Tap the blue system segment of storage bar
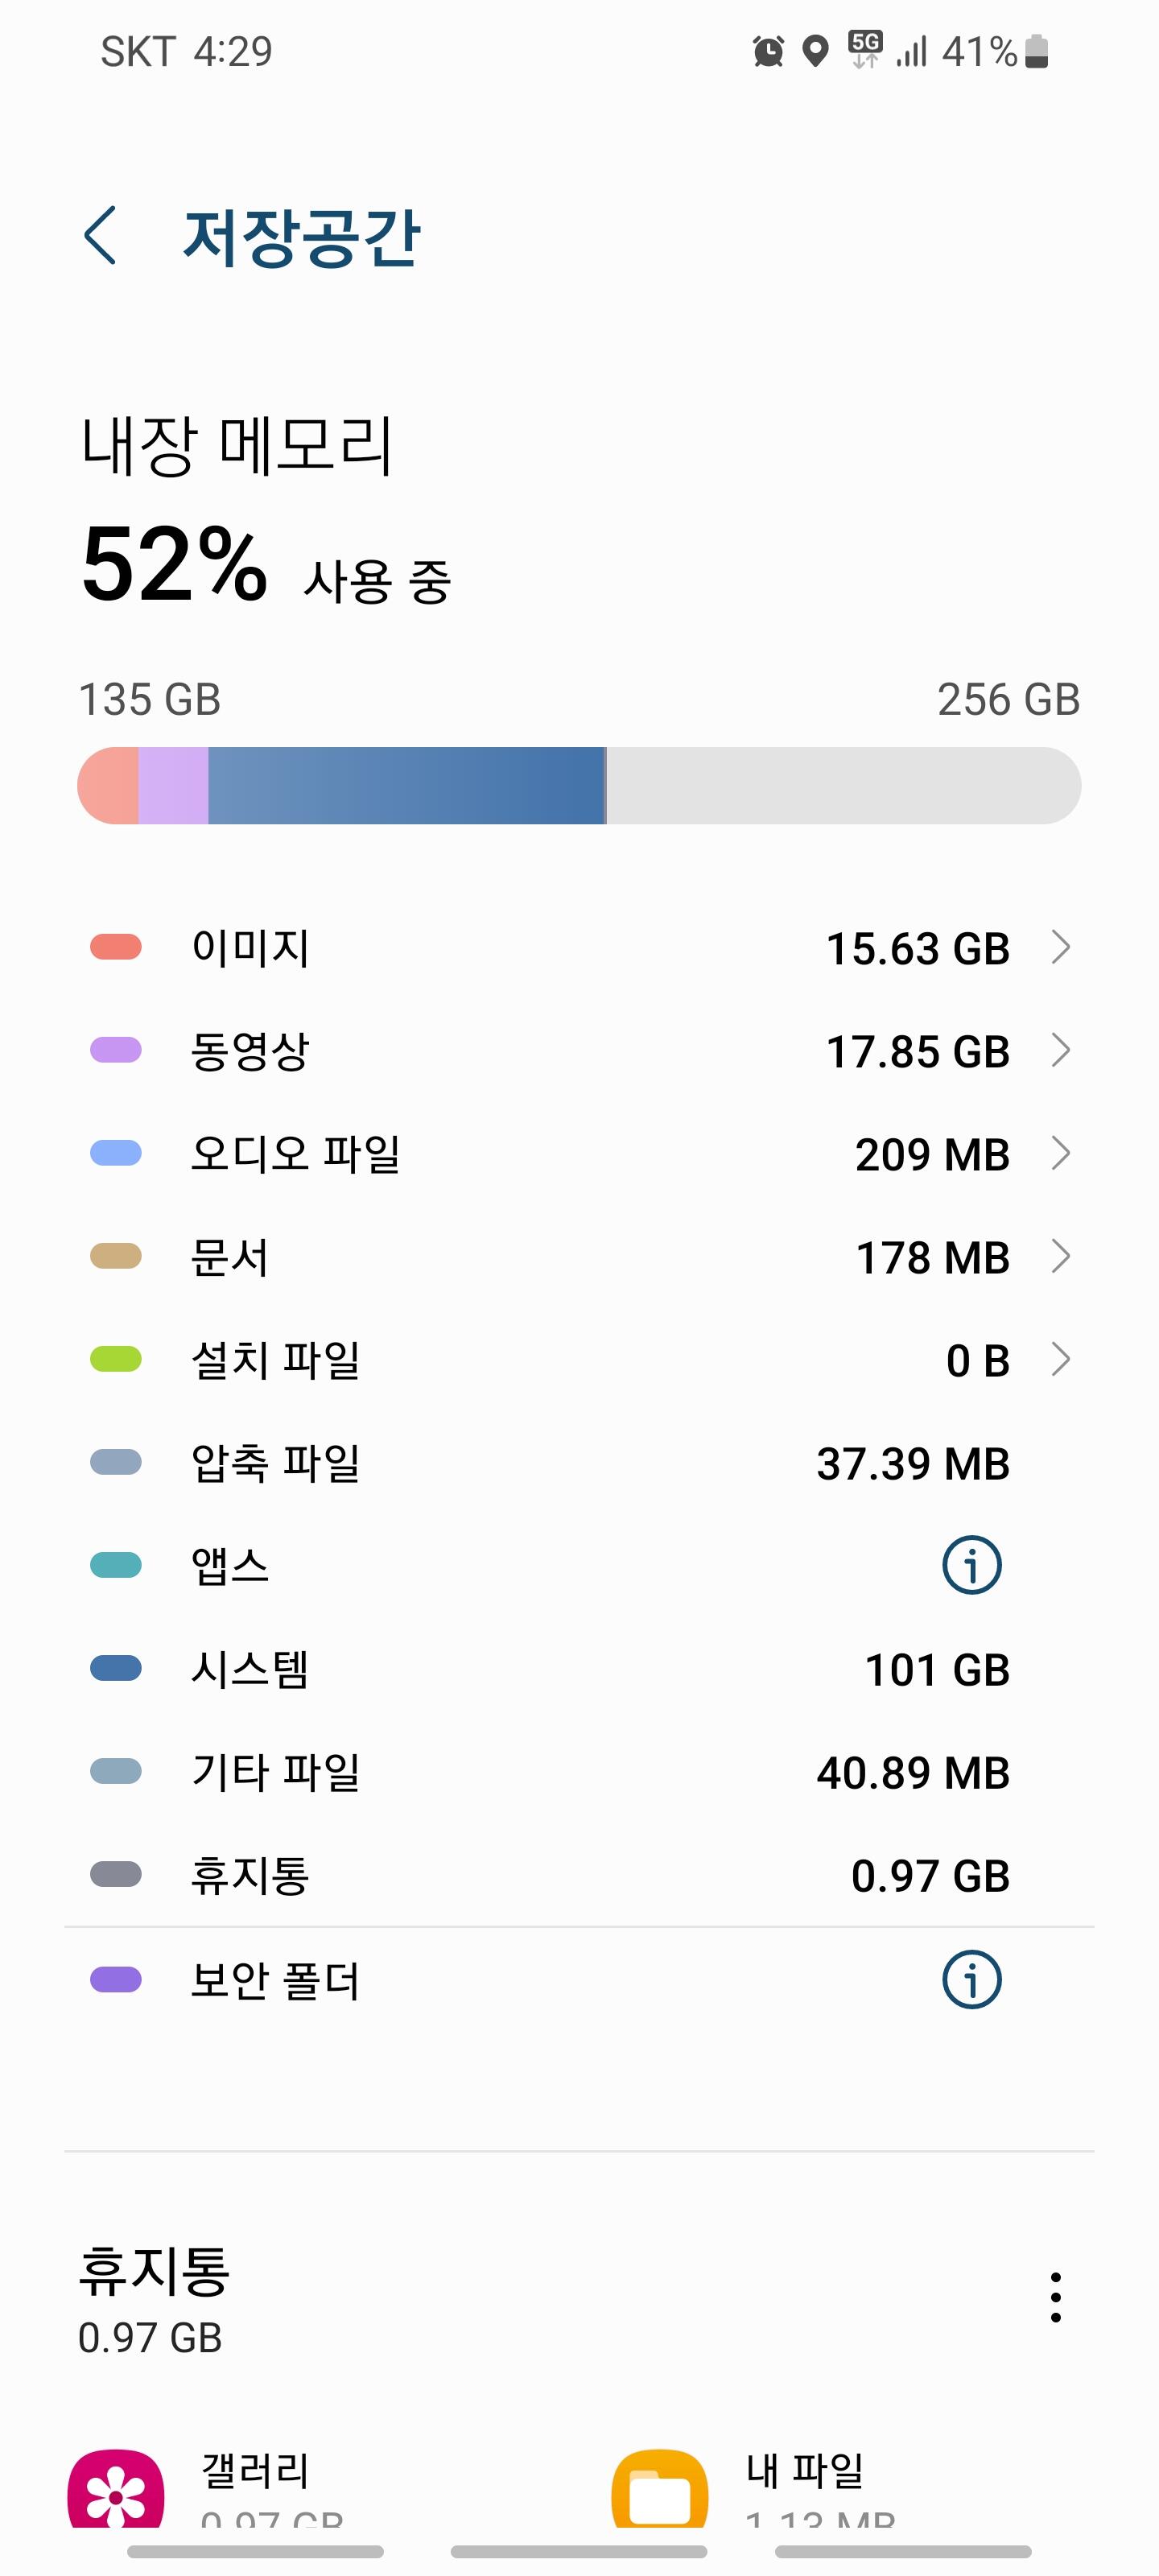 (406, 786)
